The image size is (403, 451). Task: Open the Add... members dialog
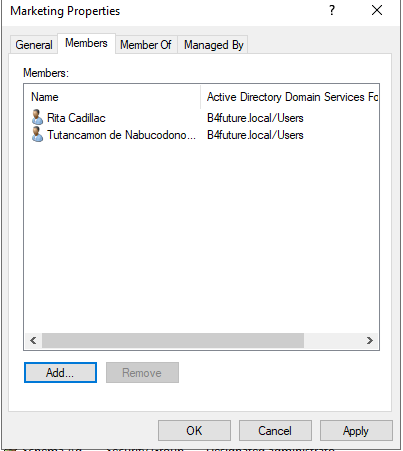pos(60,373)
